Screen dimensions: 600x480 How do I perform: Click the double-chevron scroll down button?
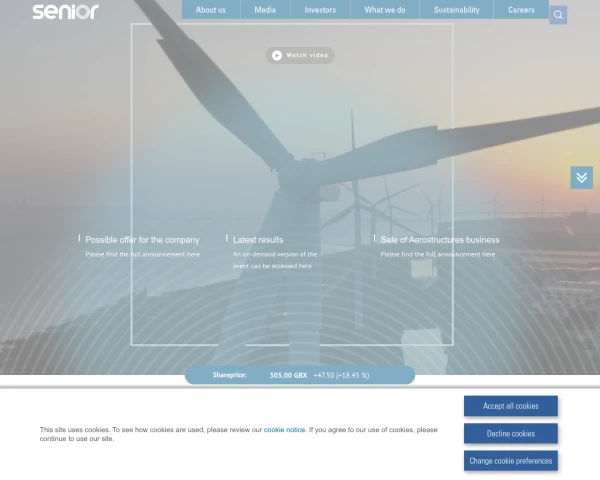click(x=581, y=178)
